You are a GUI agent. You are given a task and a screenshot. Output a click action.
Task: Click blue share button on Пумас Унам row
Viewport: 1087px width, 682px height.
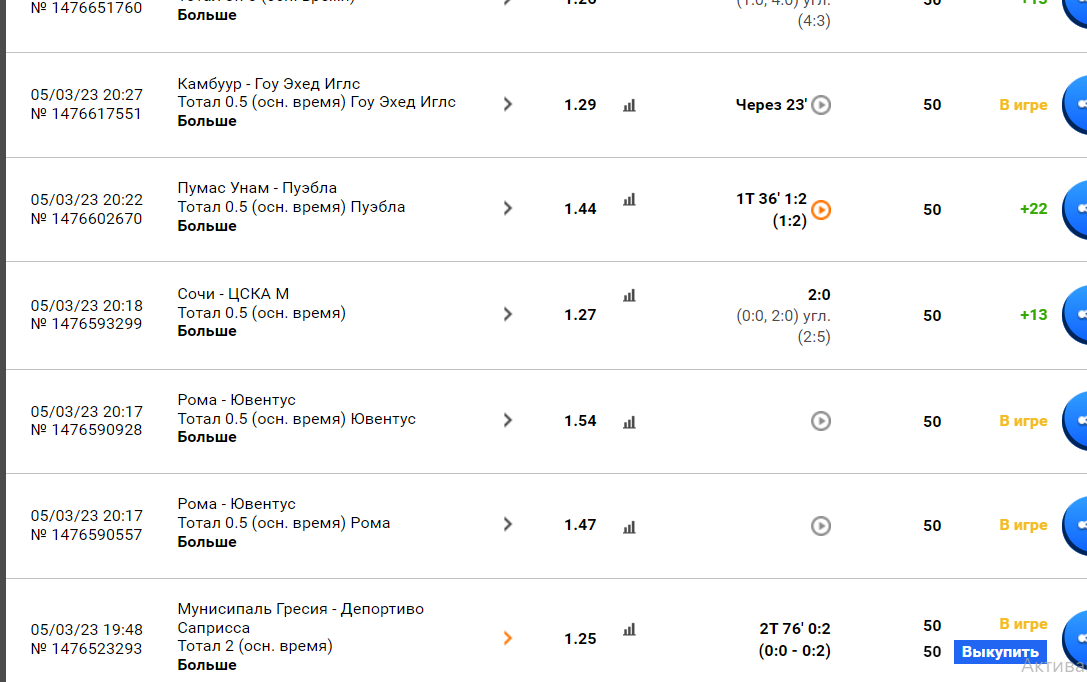pyautogui.click(x=1076, y=210)
